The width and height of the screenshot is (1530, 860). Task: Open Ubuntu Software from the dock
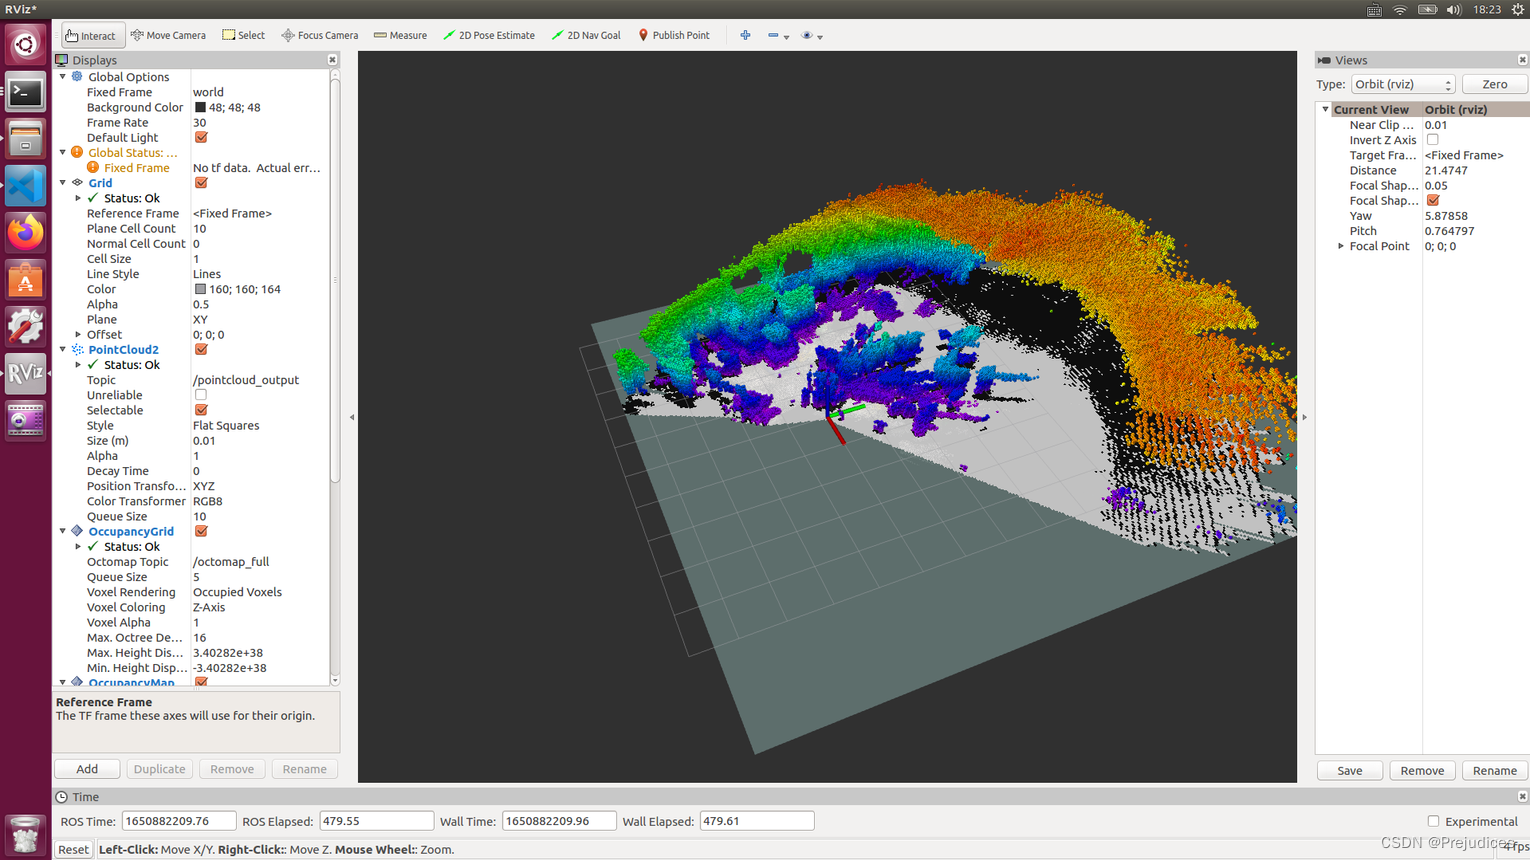coord(26,280)
